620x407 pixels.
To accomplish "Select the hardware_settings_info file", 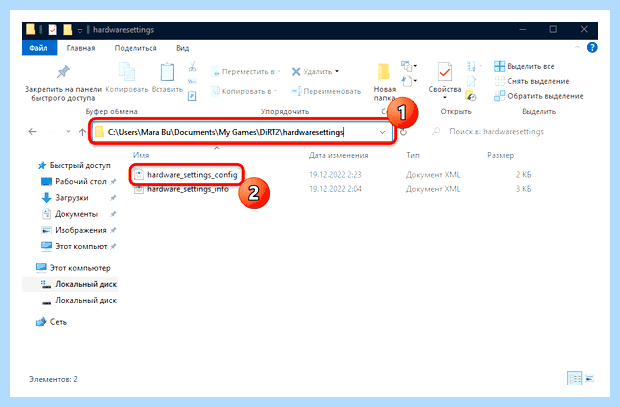I will [x=182, y=189].
